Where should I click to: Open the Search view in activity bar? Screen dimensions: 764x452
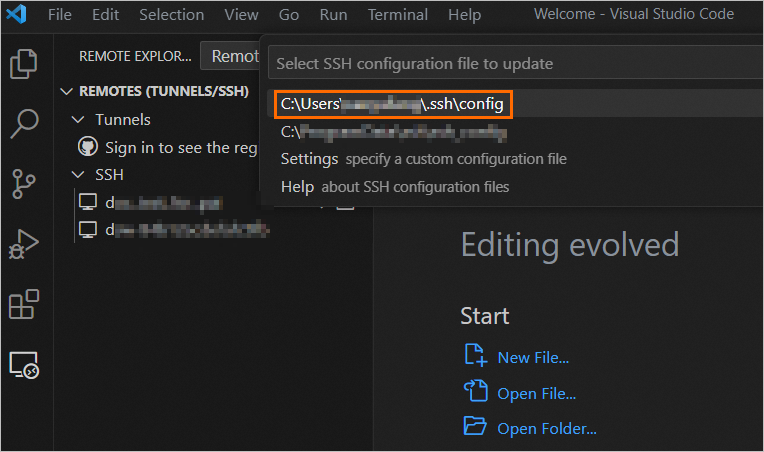click(x=23, y=123)
